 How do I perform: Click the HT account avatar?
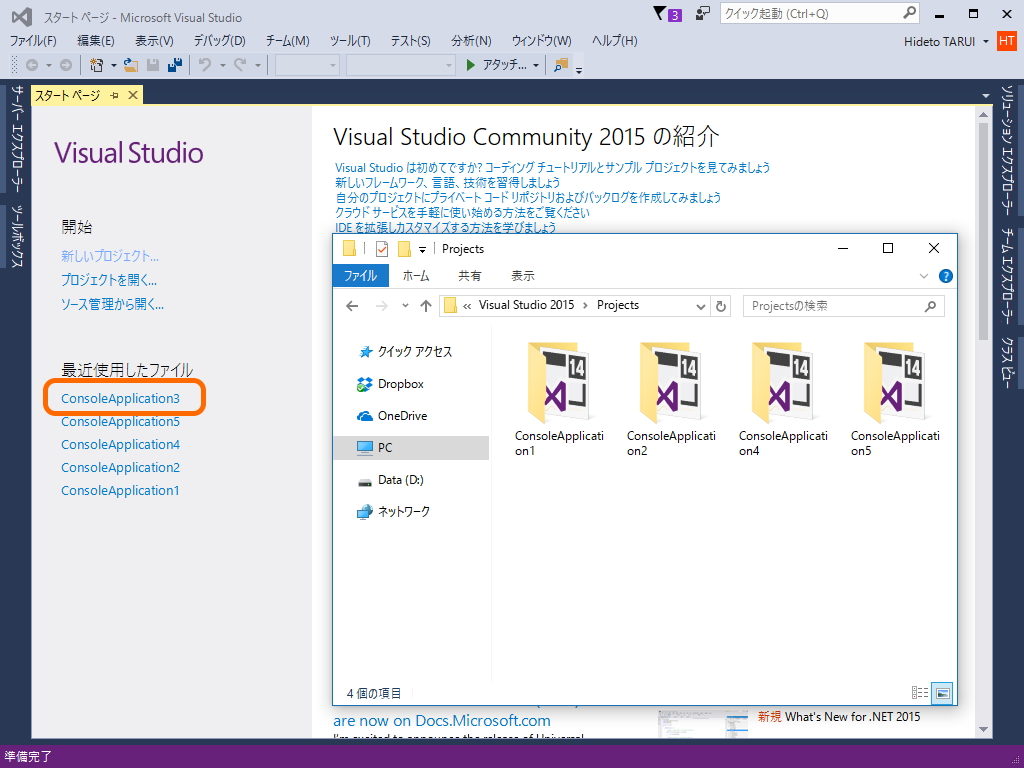coord(1006,41)
